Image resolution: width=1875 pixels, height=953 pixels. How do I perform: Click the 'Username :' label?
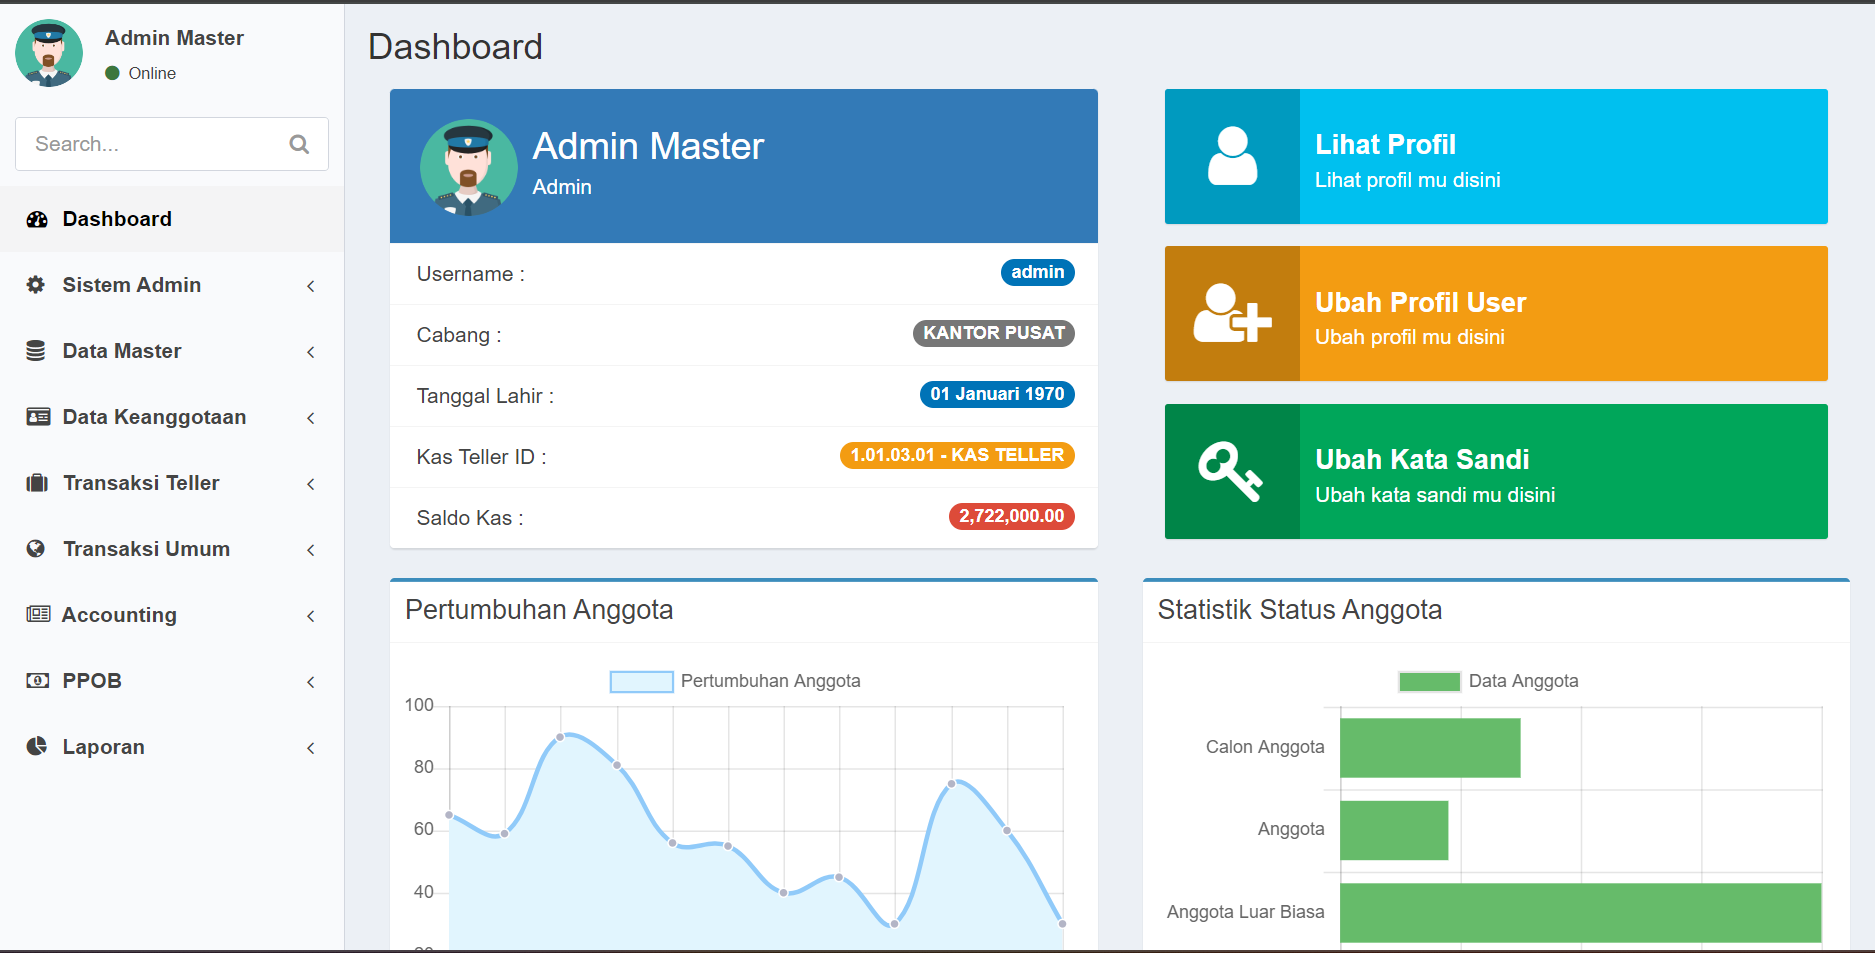(471, 274)
